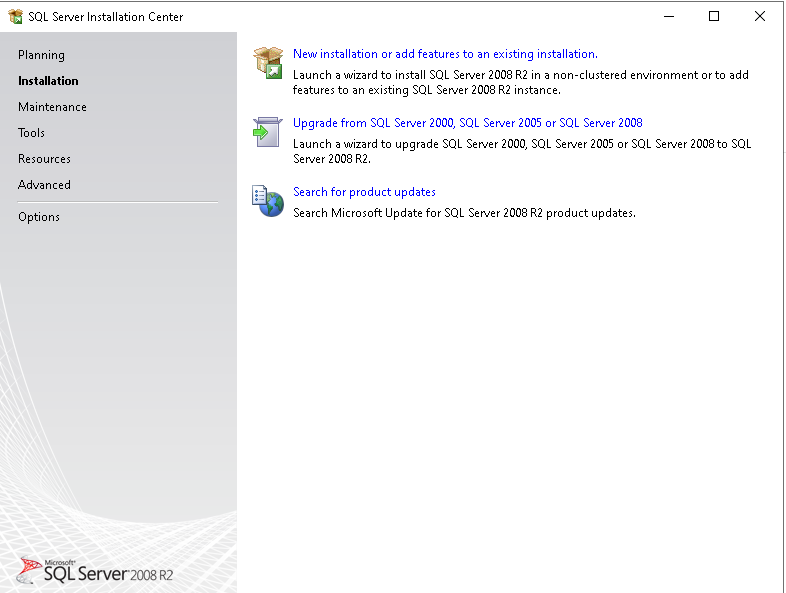Click the window title 'SQL Server Installation Center'

[x=106, y=17]
